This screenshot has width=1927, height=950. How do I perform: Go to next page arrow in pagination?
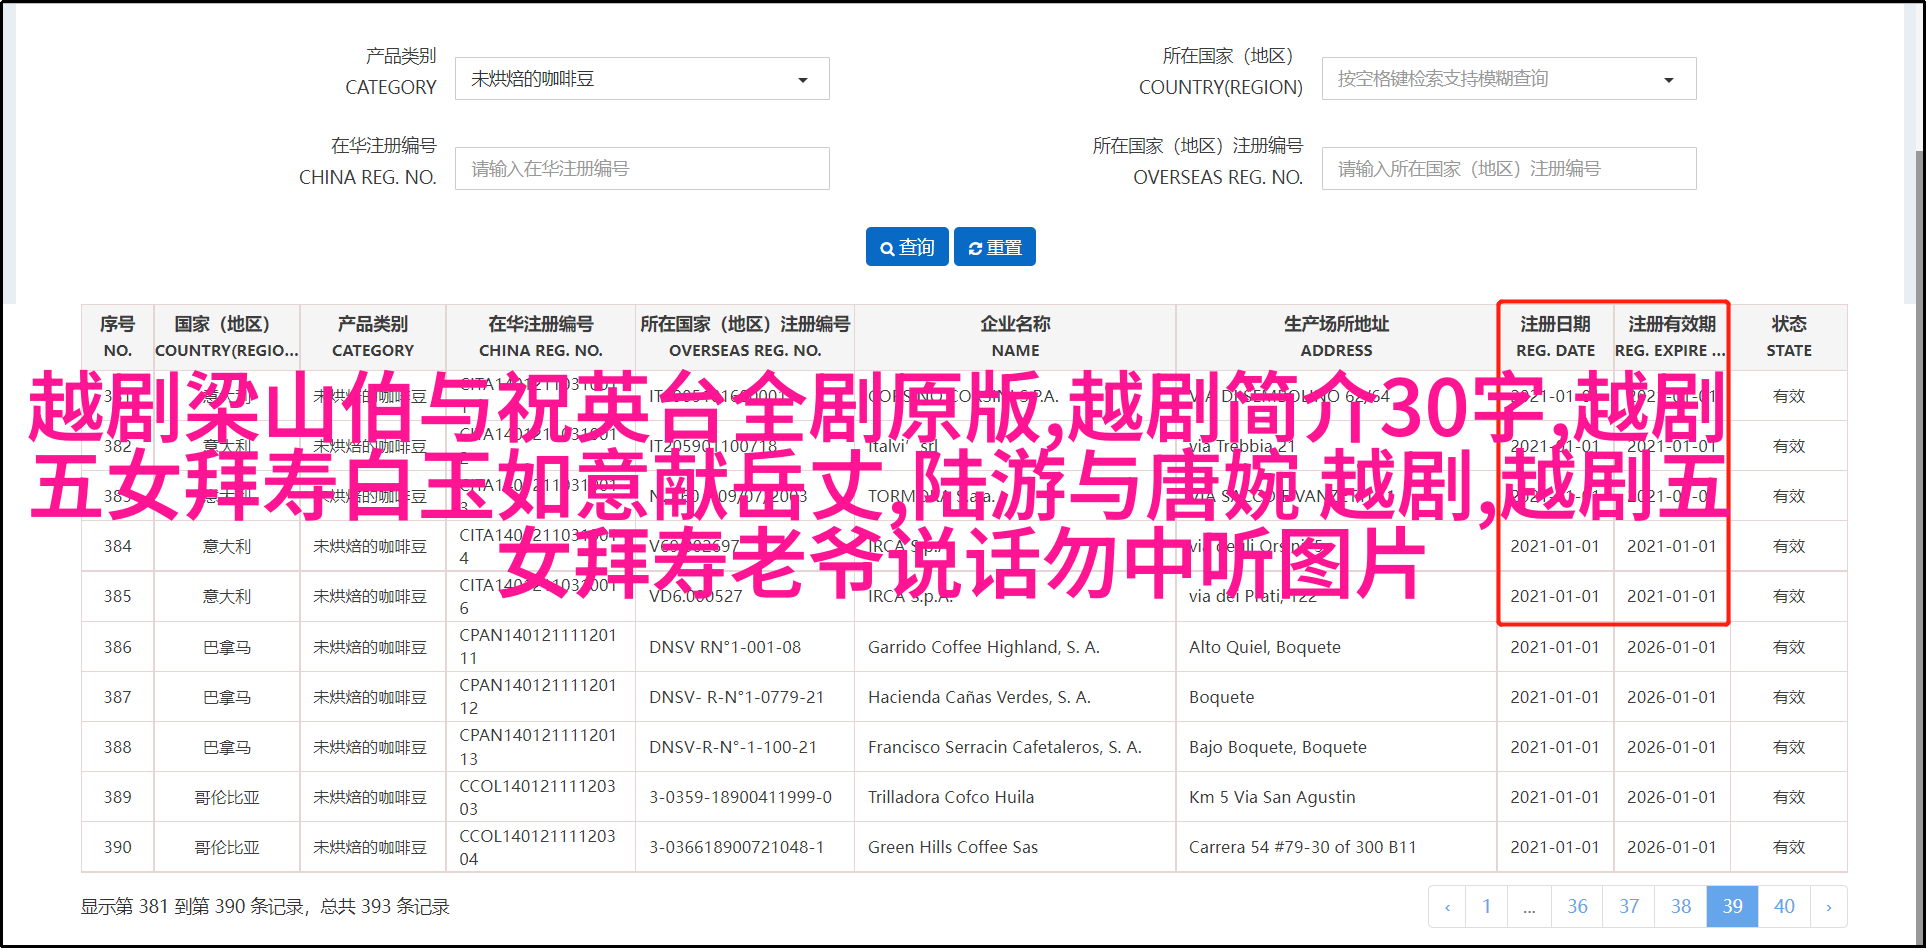[1828, 907]
